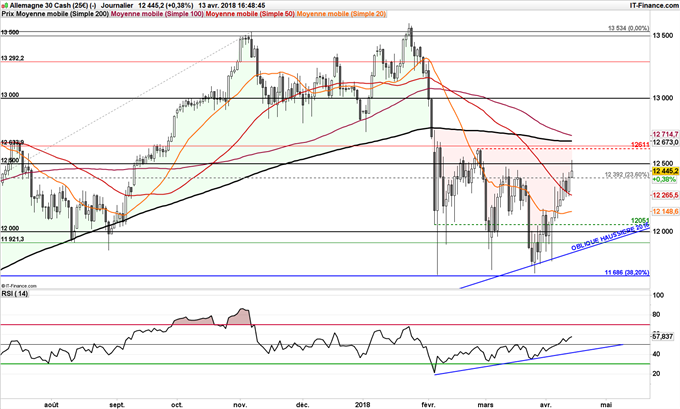Click the 13 avr. 2018 16:48:45 timestamp

click(232, 6)
